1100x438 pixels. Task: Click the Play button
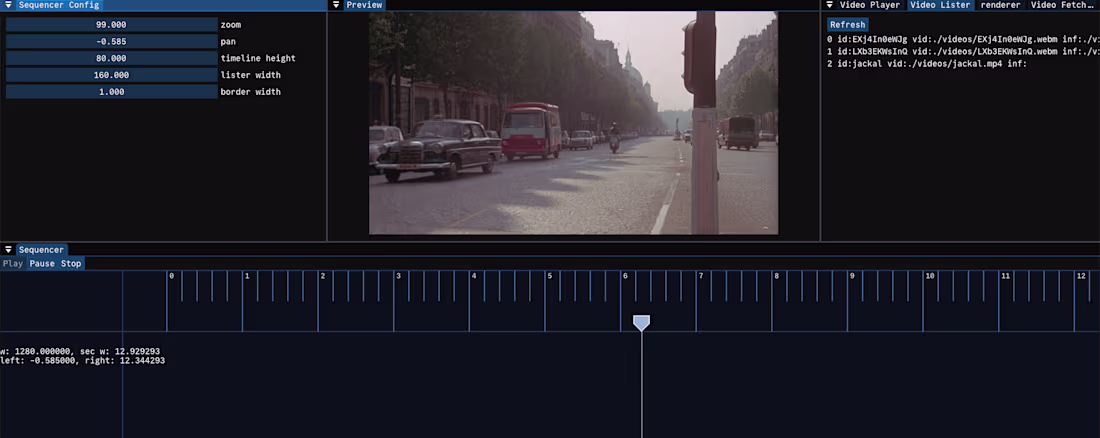point(13,264)
